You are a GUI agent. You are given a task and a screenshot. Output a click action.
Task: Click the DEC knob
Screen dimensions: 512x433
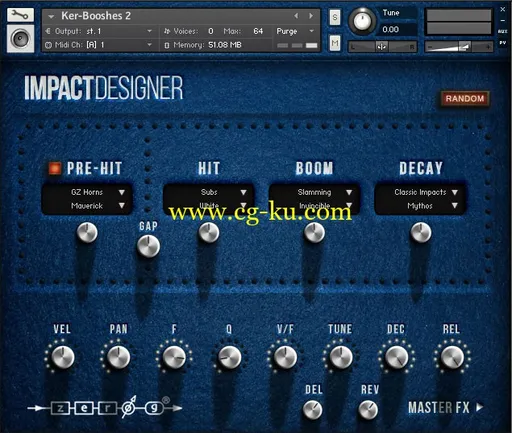tap(396, 357)
